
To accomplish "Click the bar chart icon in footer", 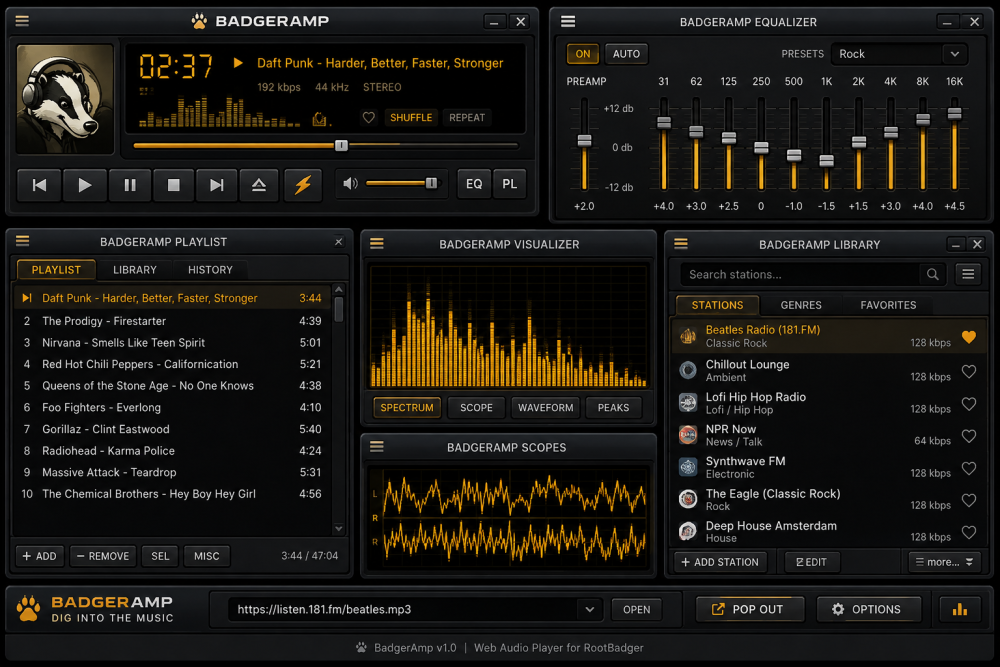I will tap(960, 610).
